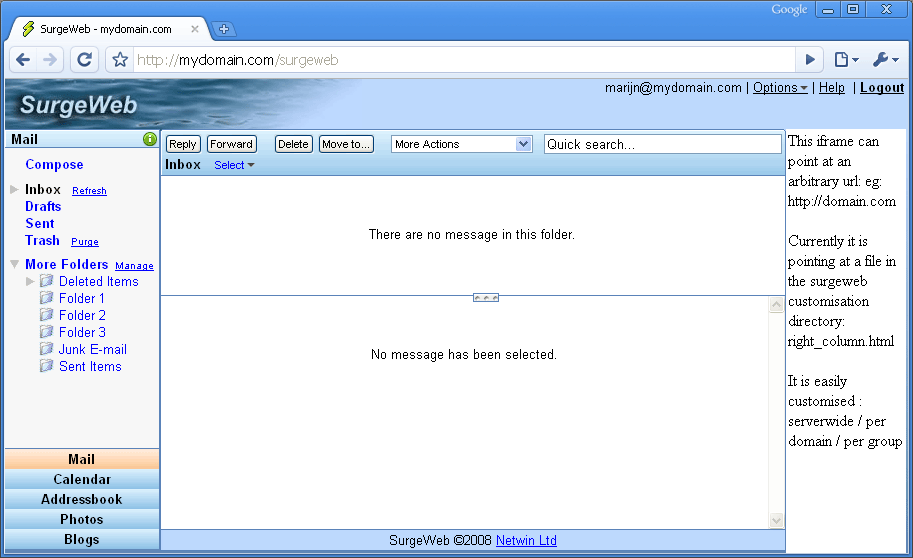Open the wrench settings menu icon
The height and width of the screenshot is (558, 913).
[885, 60]
